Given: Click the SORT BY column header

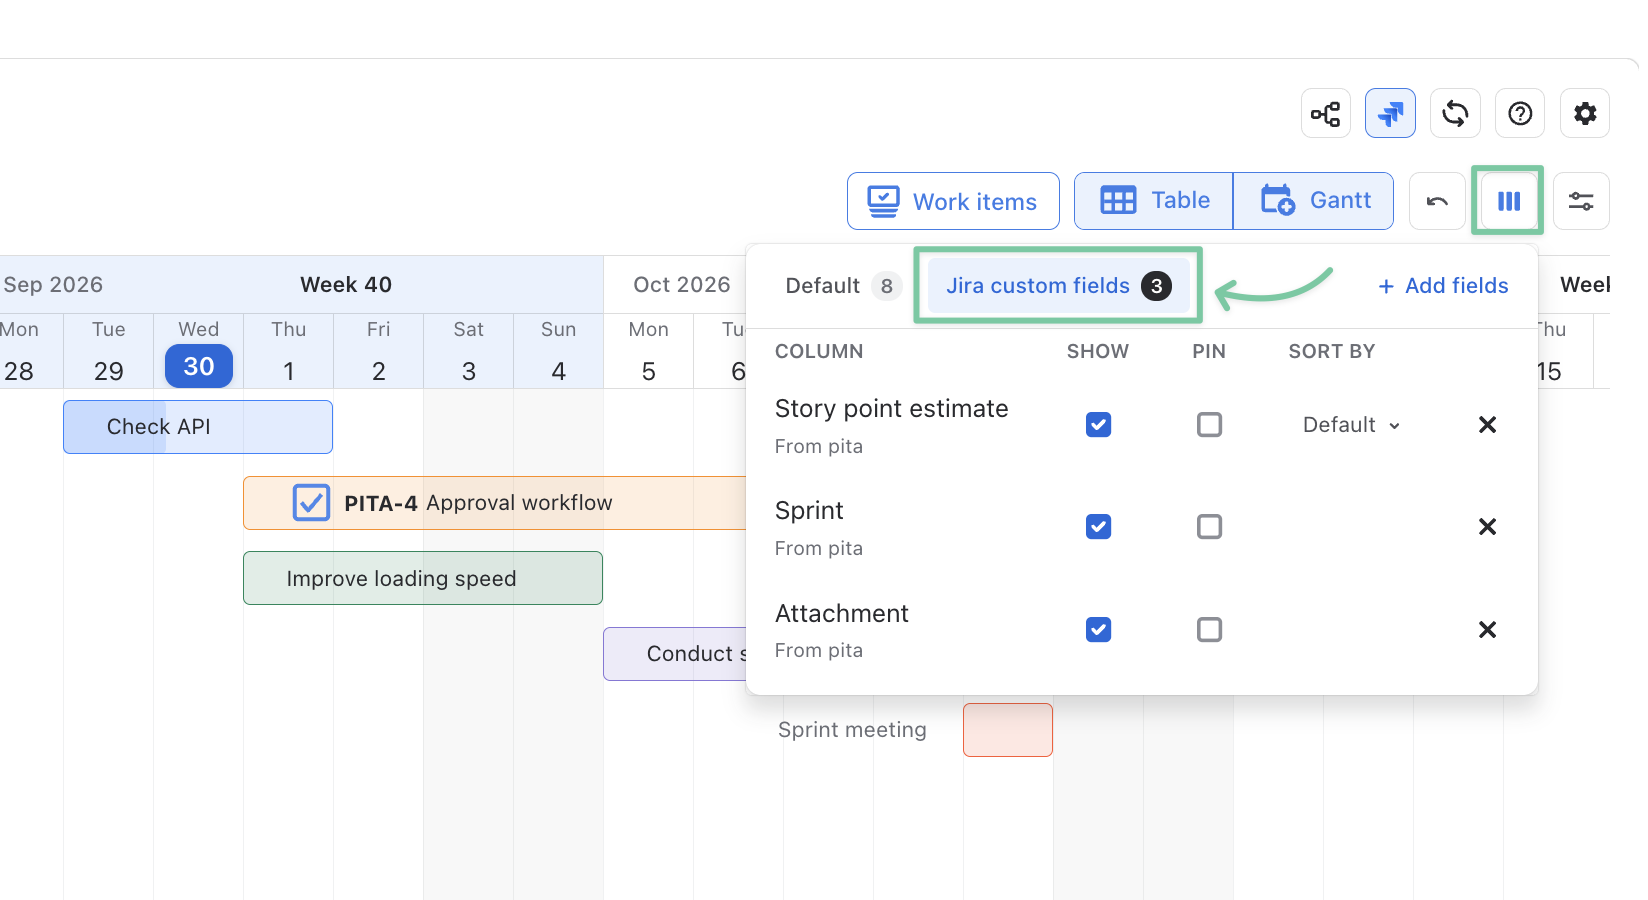Looking at the screenshot, I should tap(1331, 352).
